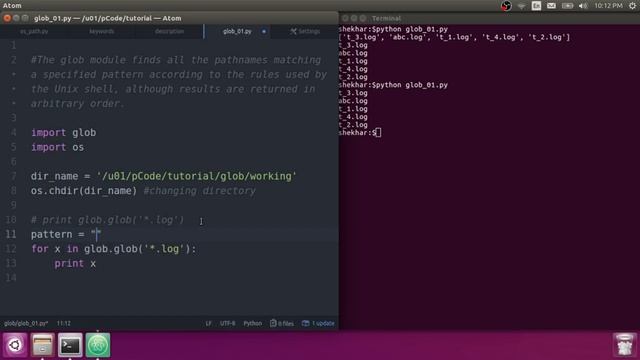Screen dimensions: 640x360
Task: Switch to the description tab
Action: coord(169,31)
